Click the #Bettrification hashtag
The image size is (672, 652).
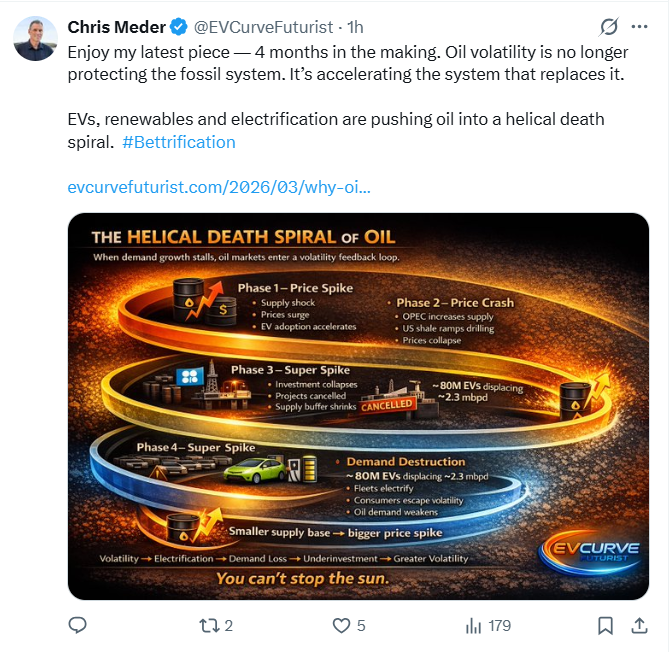click(179, 142)
